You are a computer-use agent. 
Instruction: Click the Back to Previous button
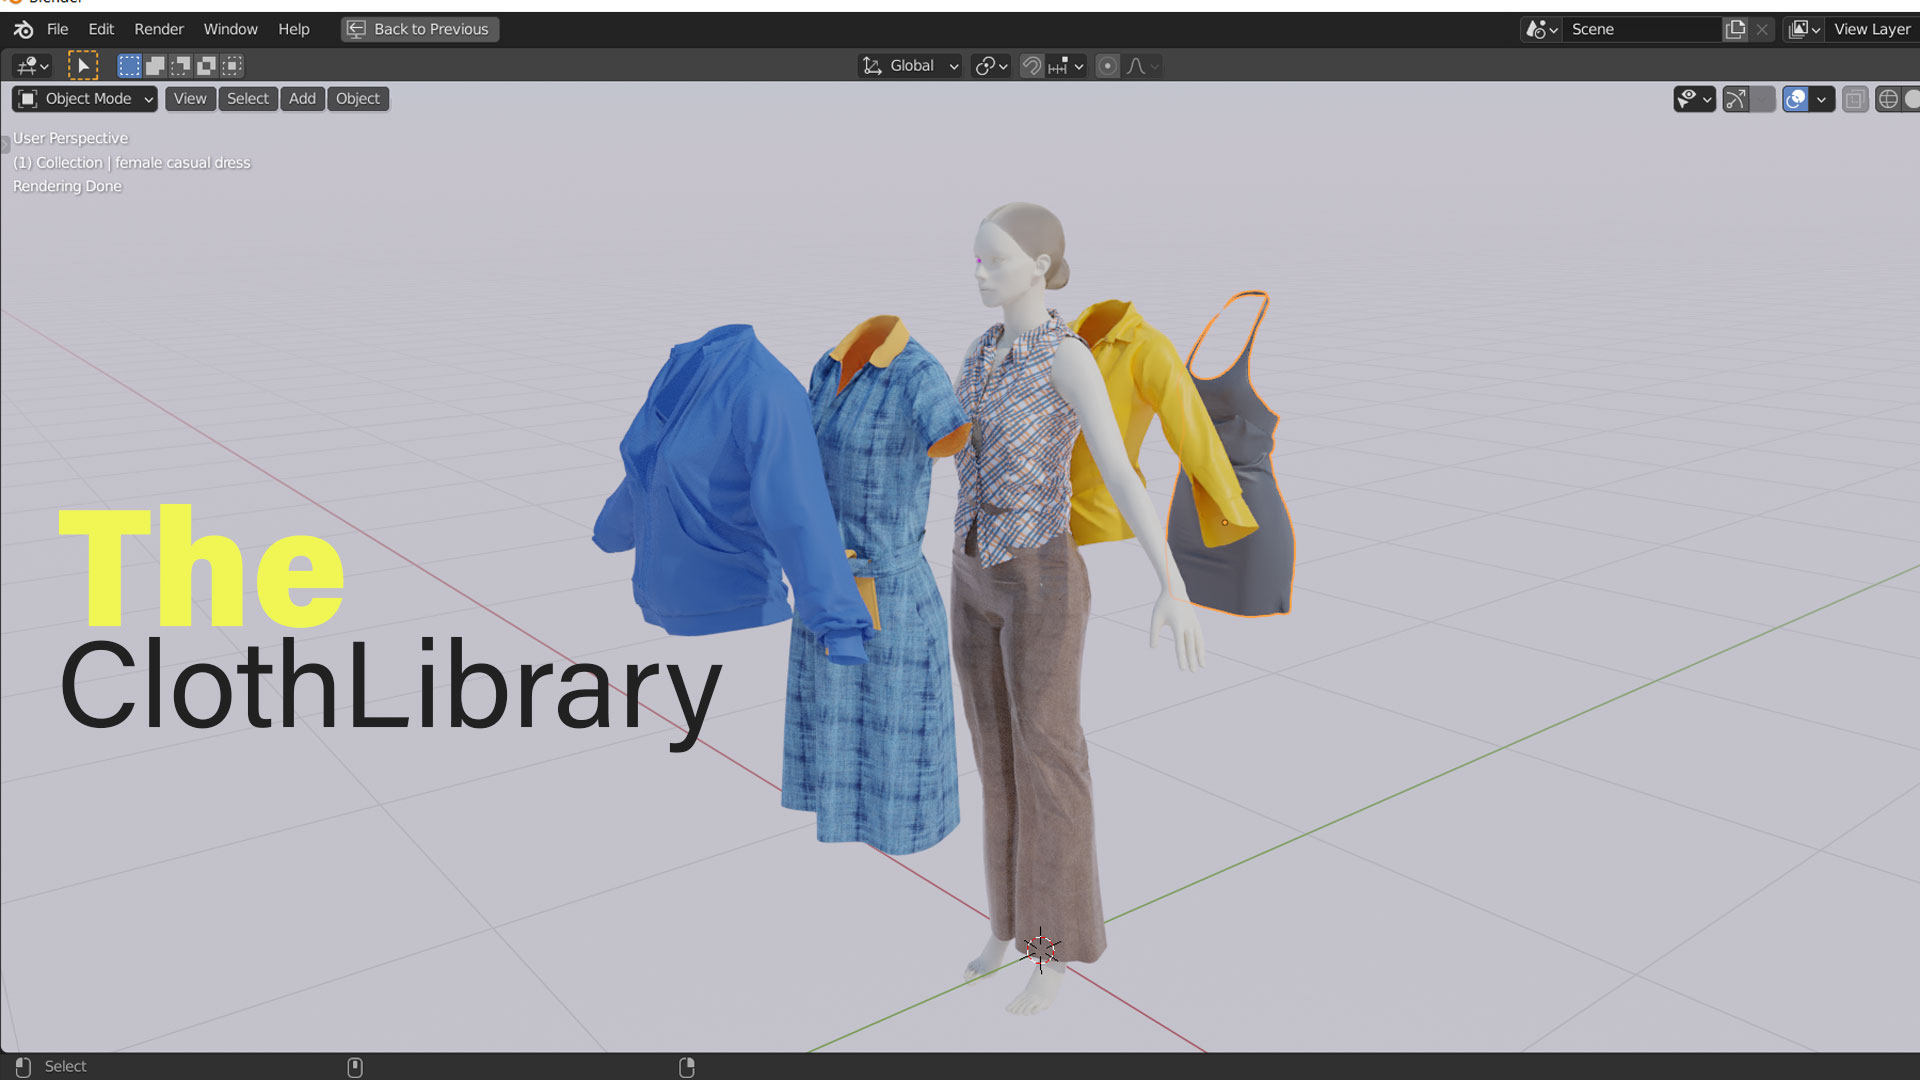point(419,29)
